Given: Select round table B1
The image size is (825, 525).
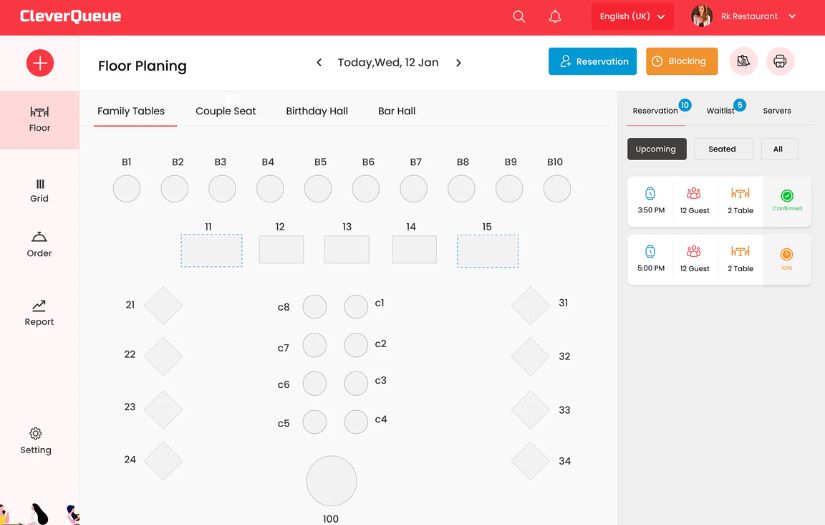Looking at the screenshot, I should pyautogui.click(x=127, y=189).
